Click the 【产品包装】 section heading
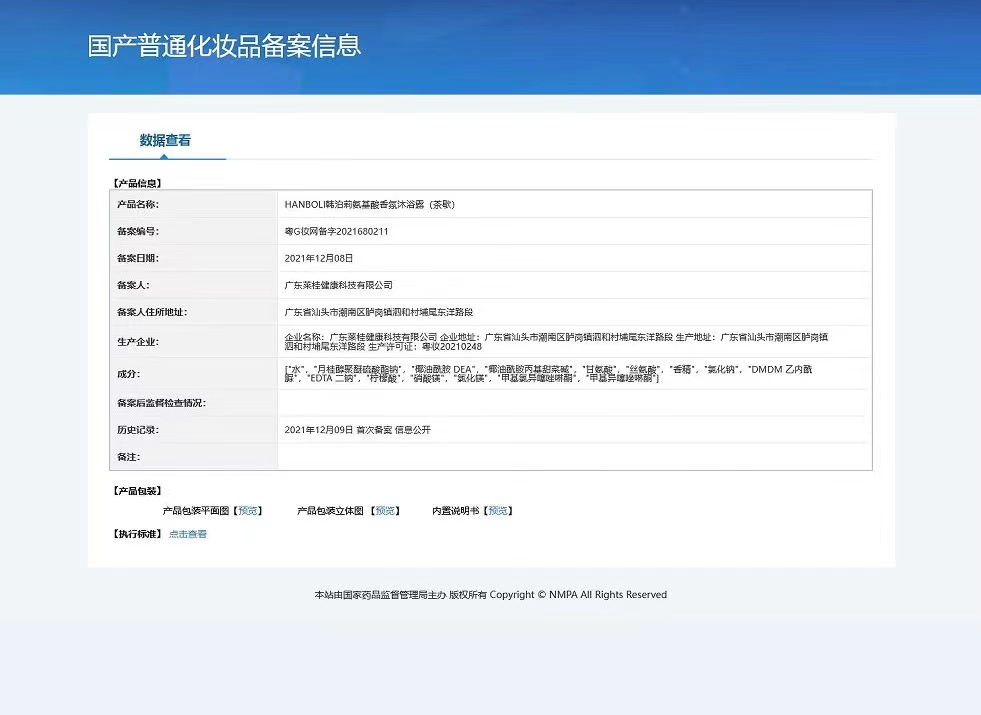Image resolution: width=981 pixels, height=715 pixels. pyautogui.click(x=136, y=491)
